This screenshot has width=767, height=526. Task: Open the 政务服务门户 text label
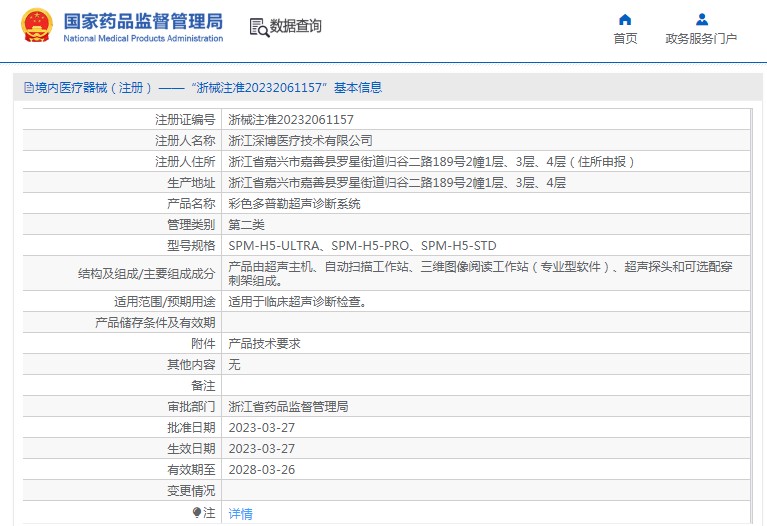pos(701,39)
